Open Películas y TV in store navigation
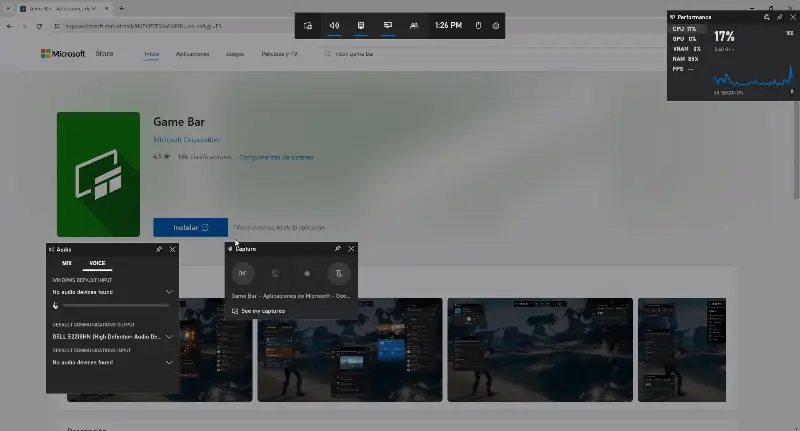This screenshot has width=800, height=431. [279, 54]
